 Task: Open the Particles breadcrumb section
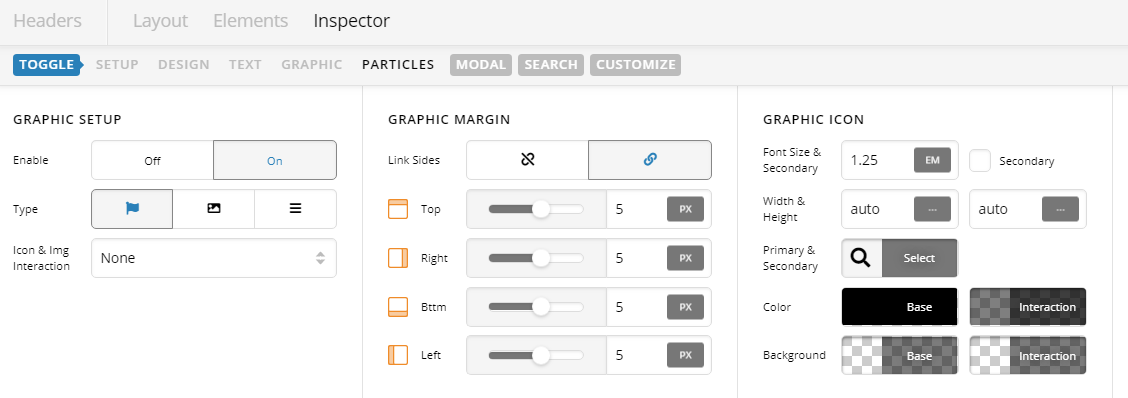point(398,65)
